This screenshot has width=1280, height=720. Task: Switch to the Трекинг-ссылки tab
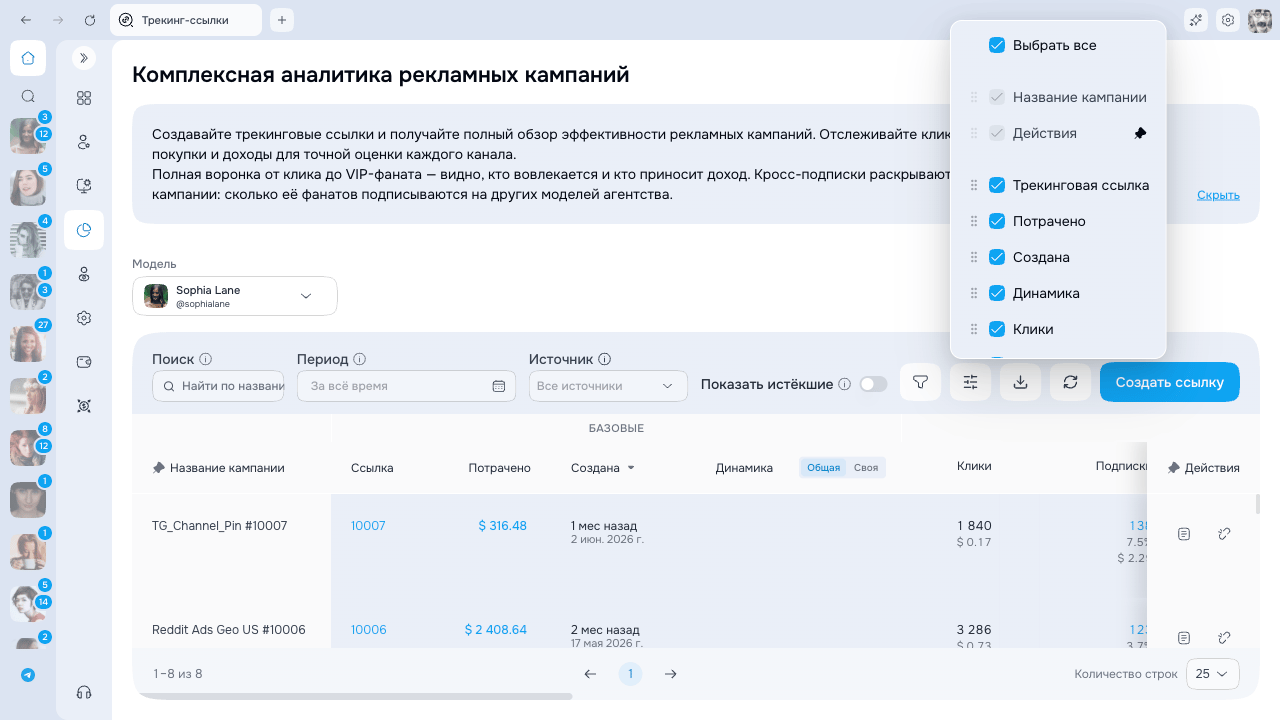coord(186,20)
